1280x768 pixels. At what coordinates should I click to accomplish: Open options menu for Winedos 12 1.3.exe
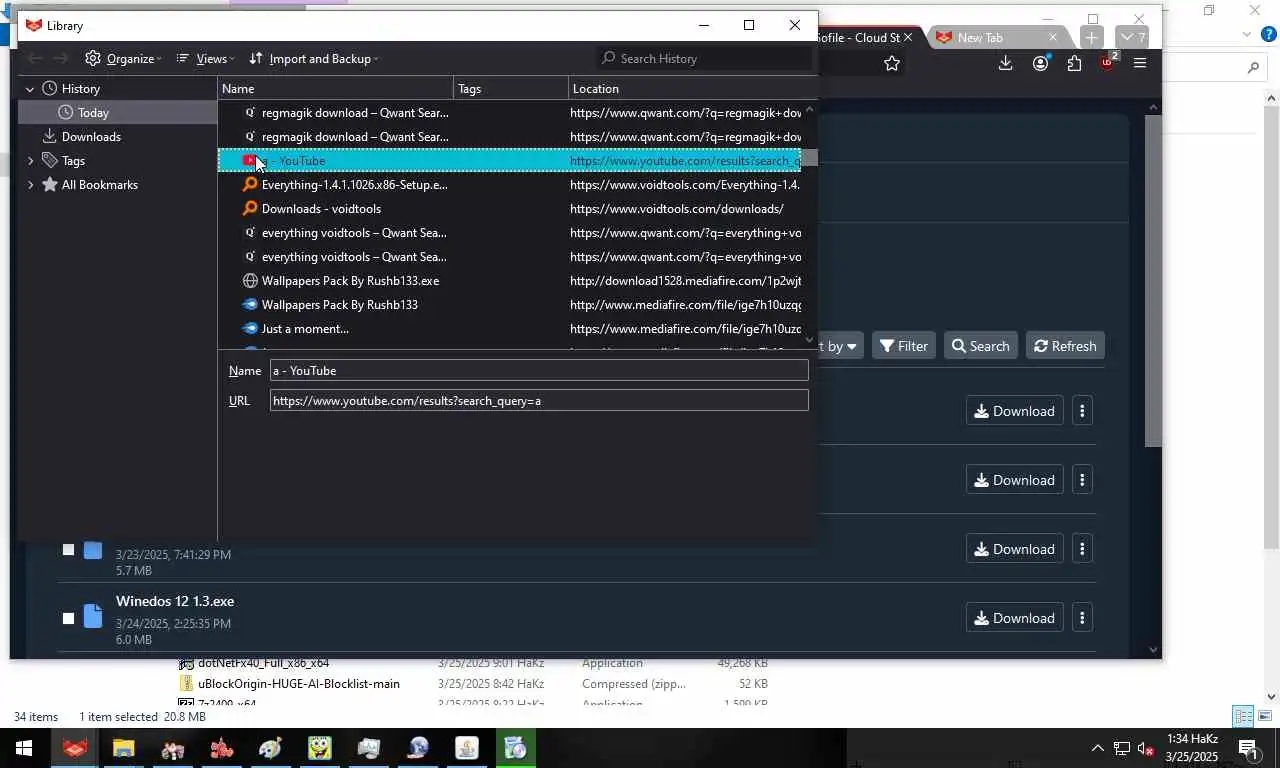pos(1082,618)
